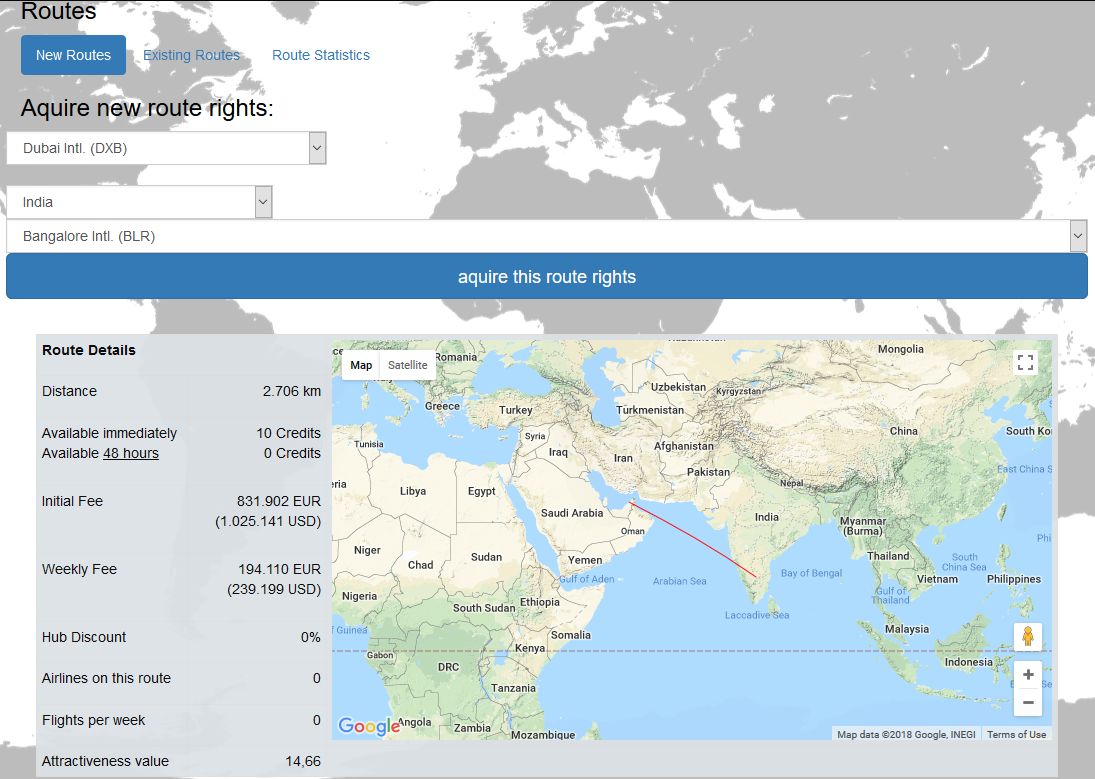Click the (239.199 USD) amount
Viewport: 1095px width, 779px height.
[274, 590]
